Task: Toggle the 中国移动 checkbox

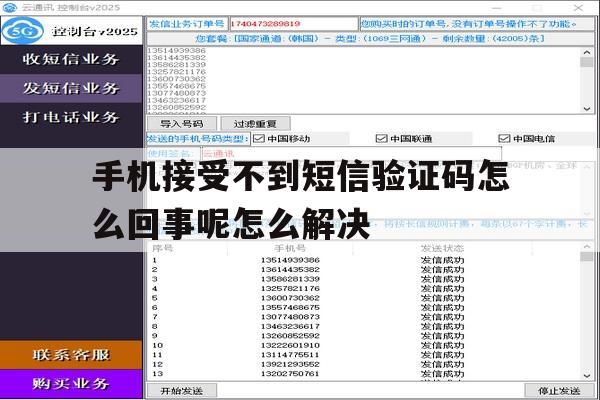Action: click(x=259, y=139)
